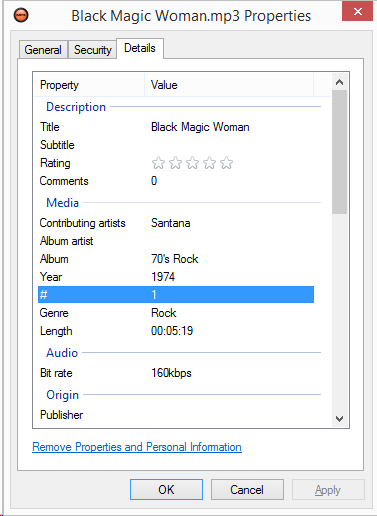This screenshot has height=516, width=377.
Task: Switch to the Security tab
Action: click(92, 50)
